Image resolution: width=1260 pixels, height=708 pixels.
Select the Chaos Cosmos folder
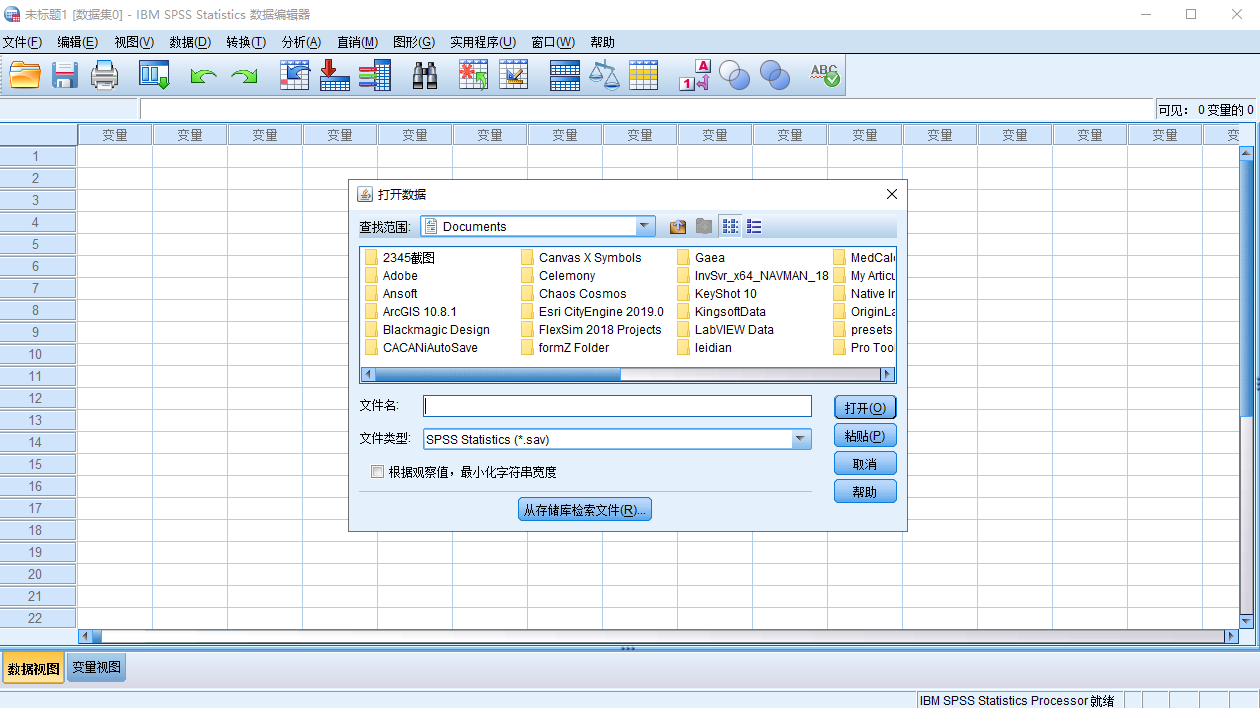pos(574,294)
